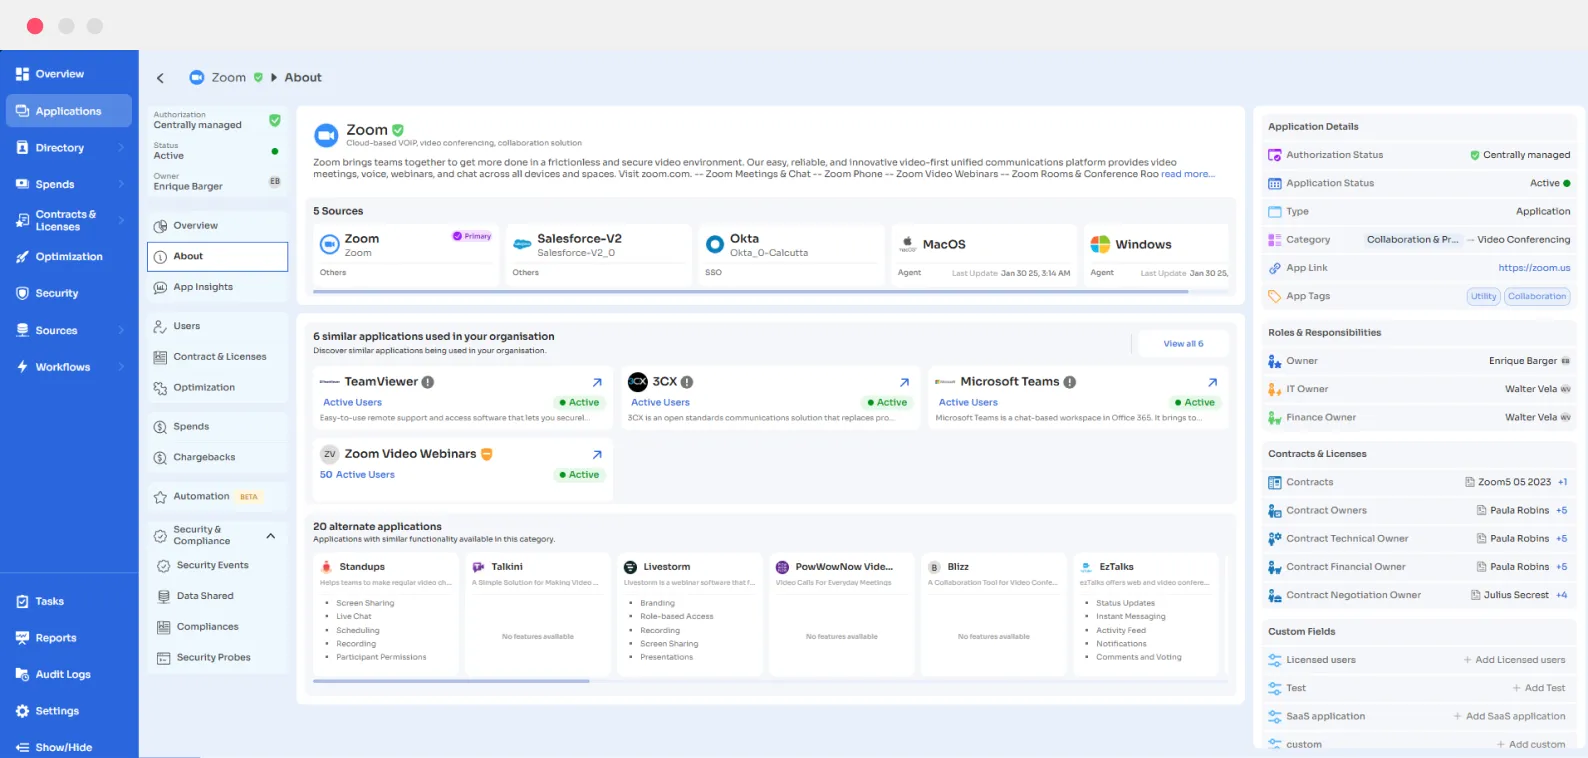Open App Insights tab
This screenshot has height=758, width=1588.
coord(217,287)
